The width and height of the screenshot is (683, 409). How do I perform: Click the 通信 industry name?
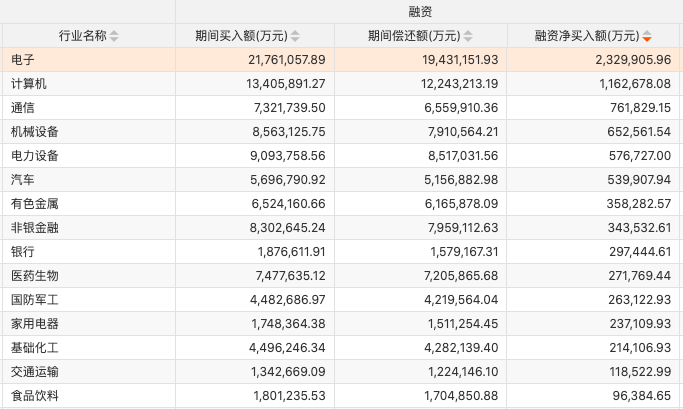coord(23,108)
